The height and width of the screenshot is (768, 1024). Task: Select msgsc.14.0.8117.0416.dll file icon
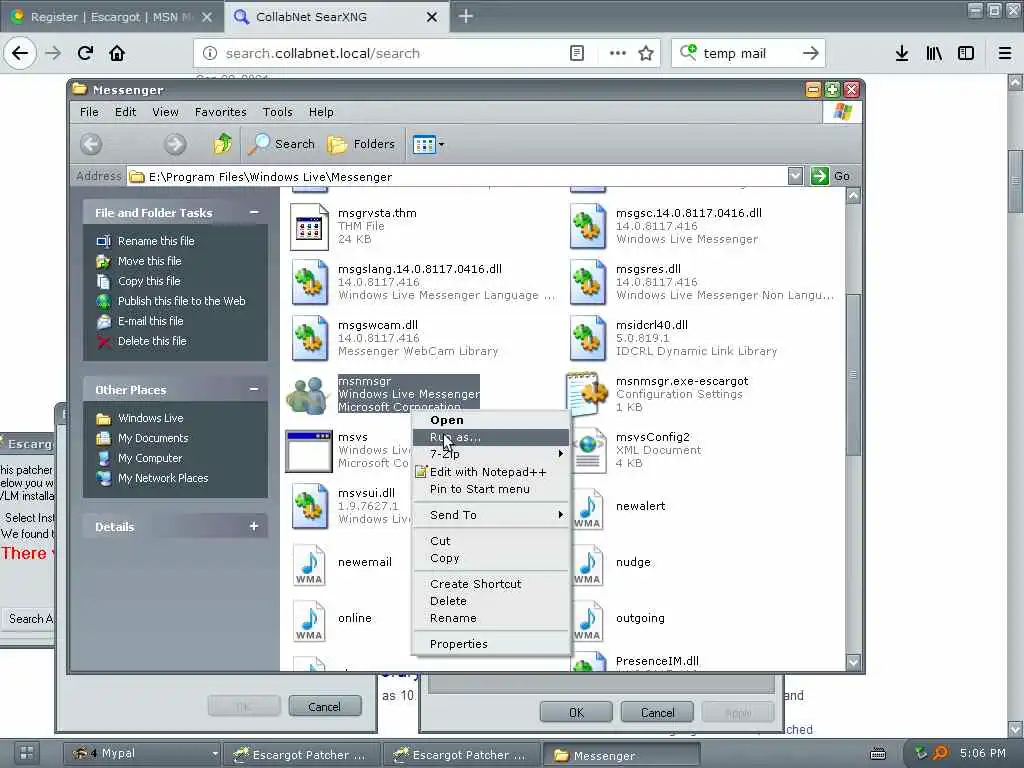(587, 227)
